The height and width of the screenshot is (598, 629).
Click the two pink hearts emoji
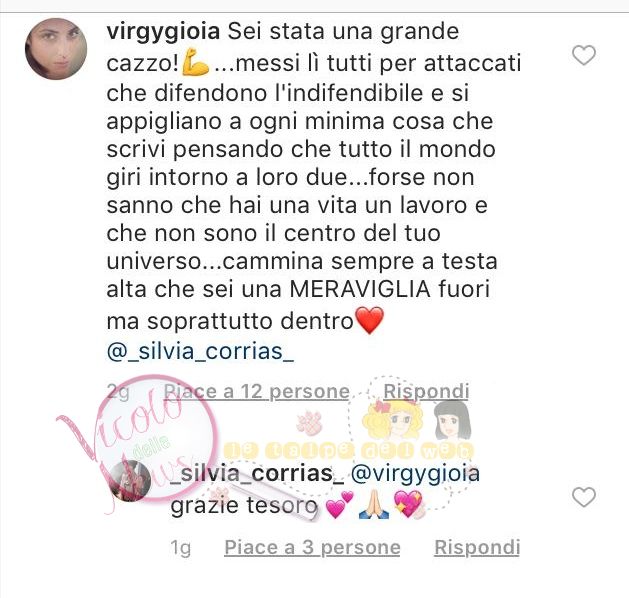[x=339, y=505]
